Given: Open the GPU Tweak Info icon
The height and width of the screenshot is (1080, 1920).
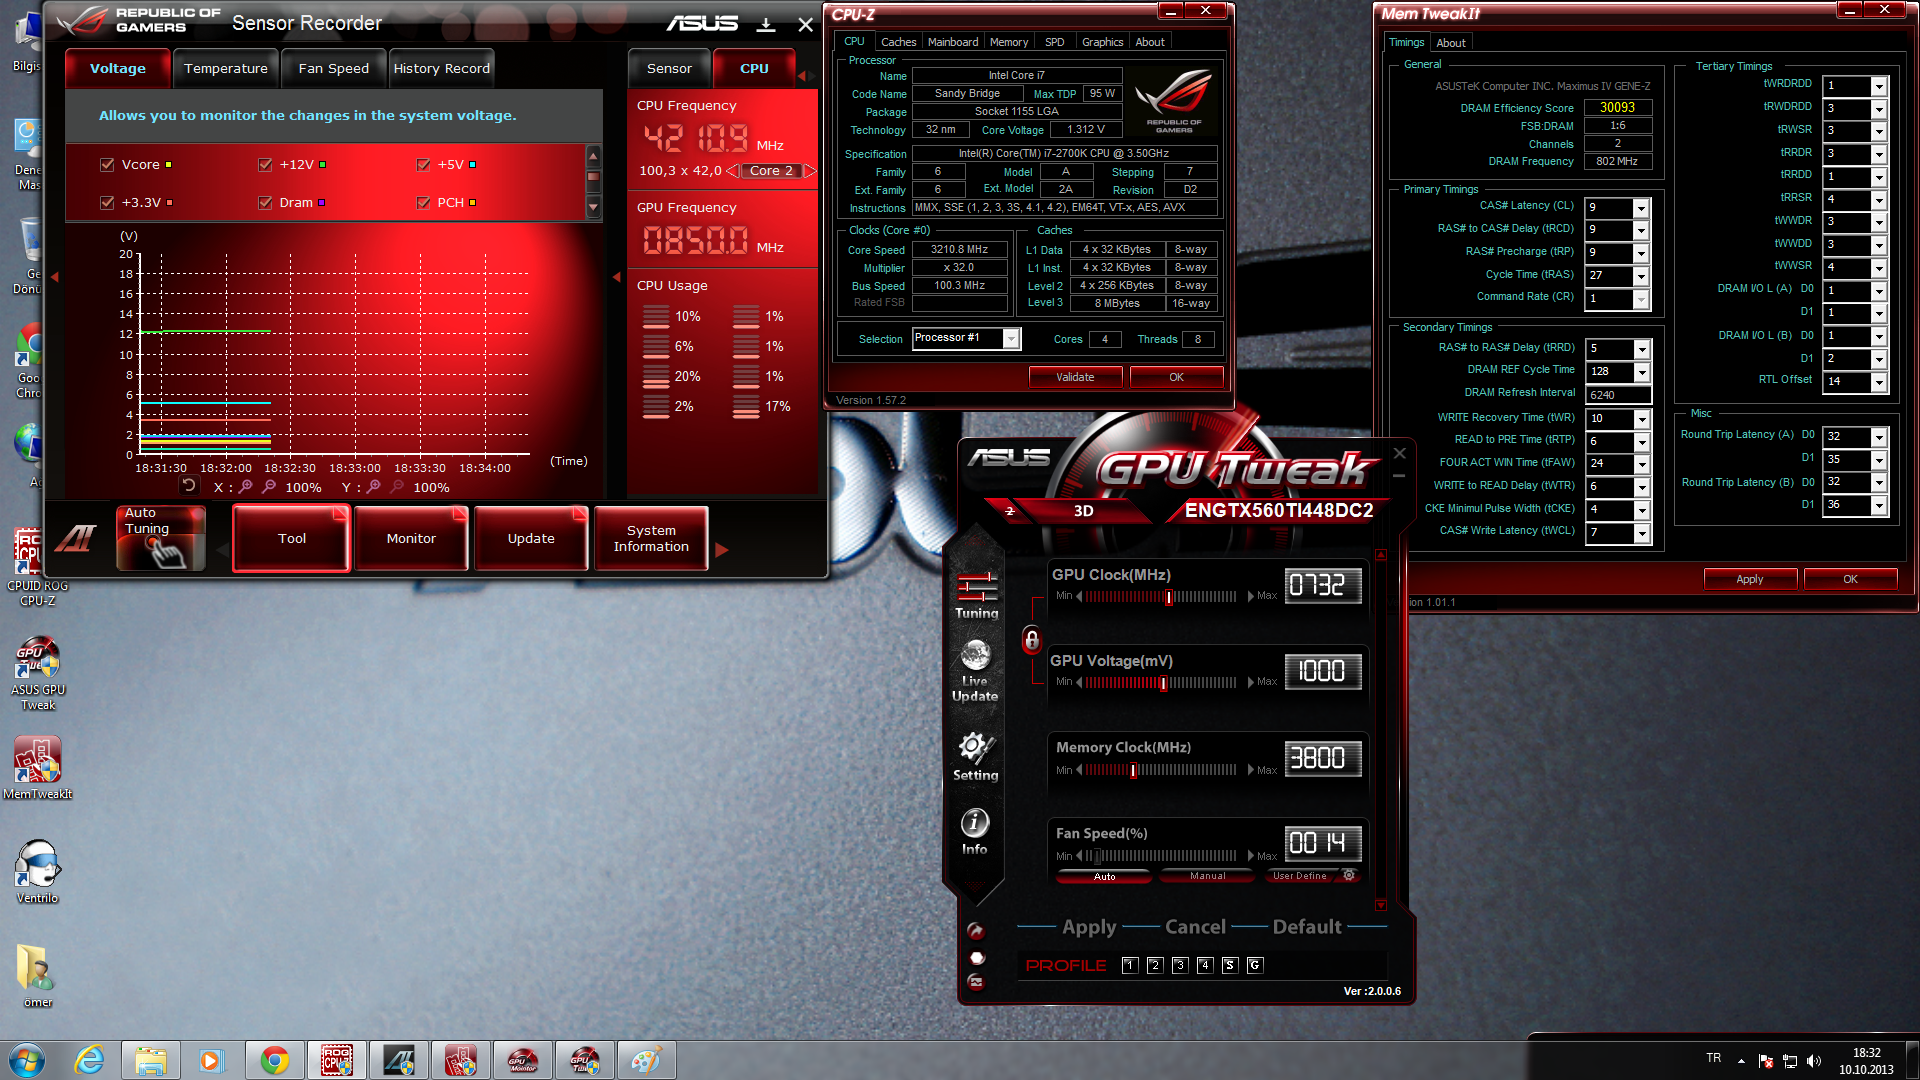Looking at the screenshot, I should coord(975,832).
